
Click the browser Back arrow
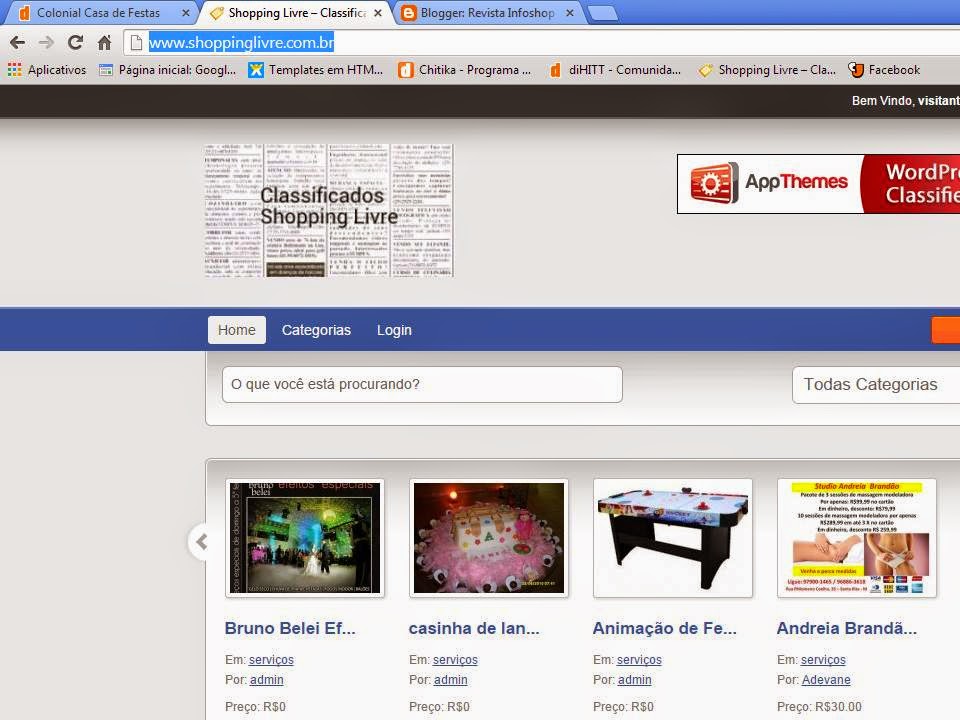pos(18,42)
